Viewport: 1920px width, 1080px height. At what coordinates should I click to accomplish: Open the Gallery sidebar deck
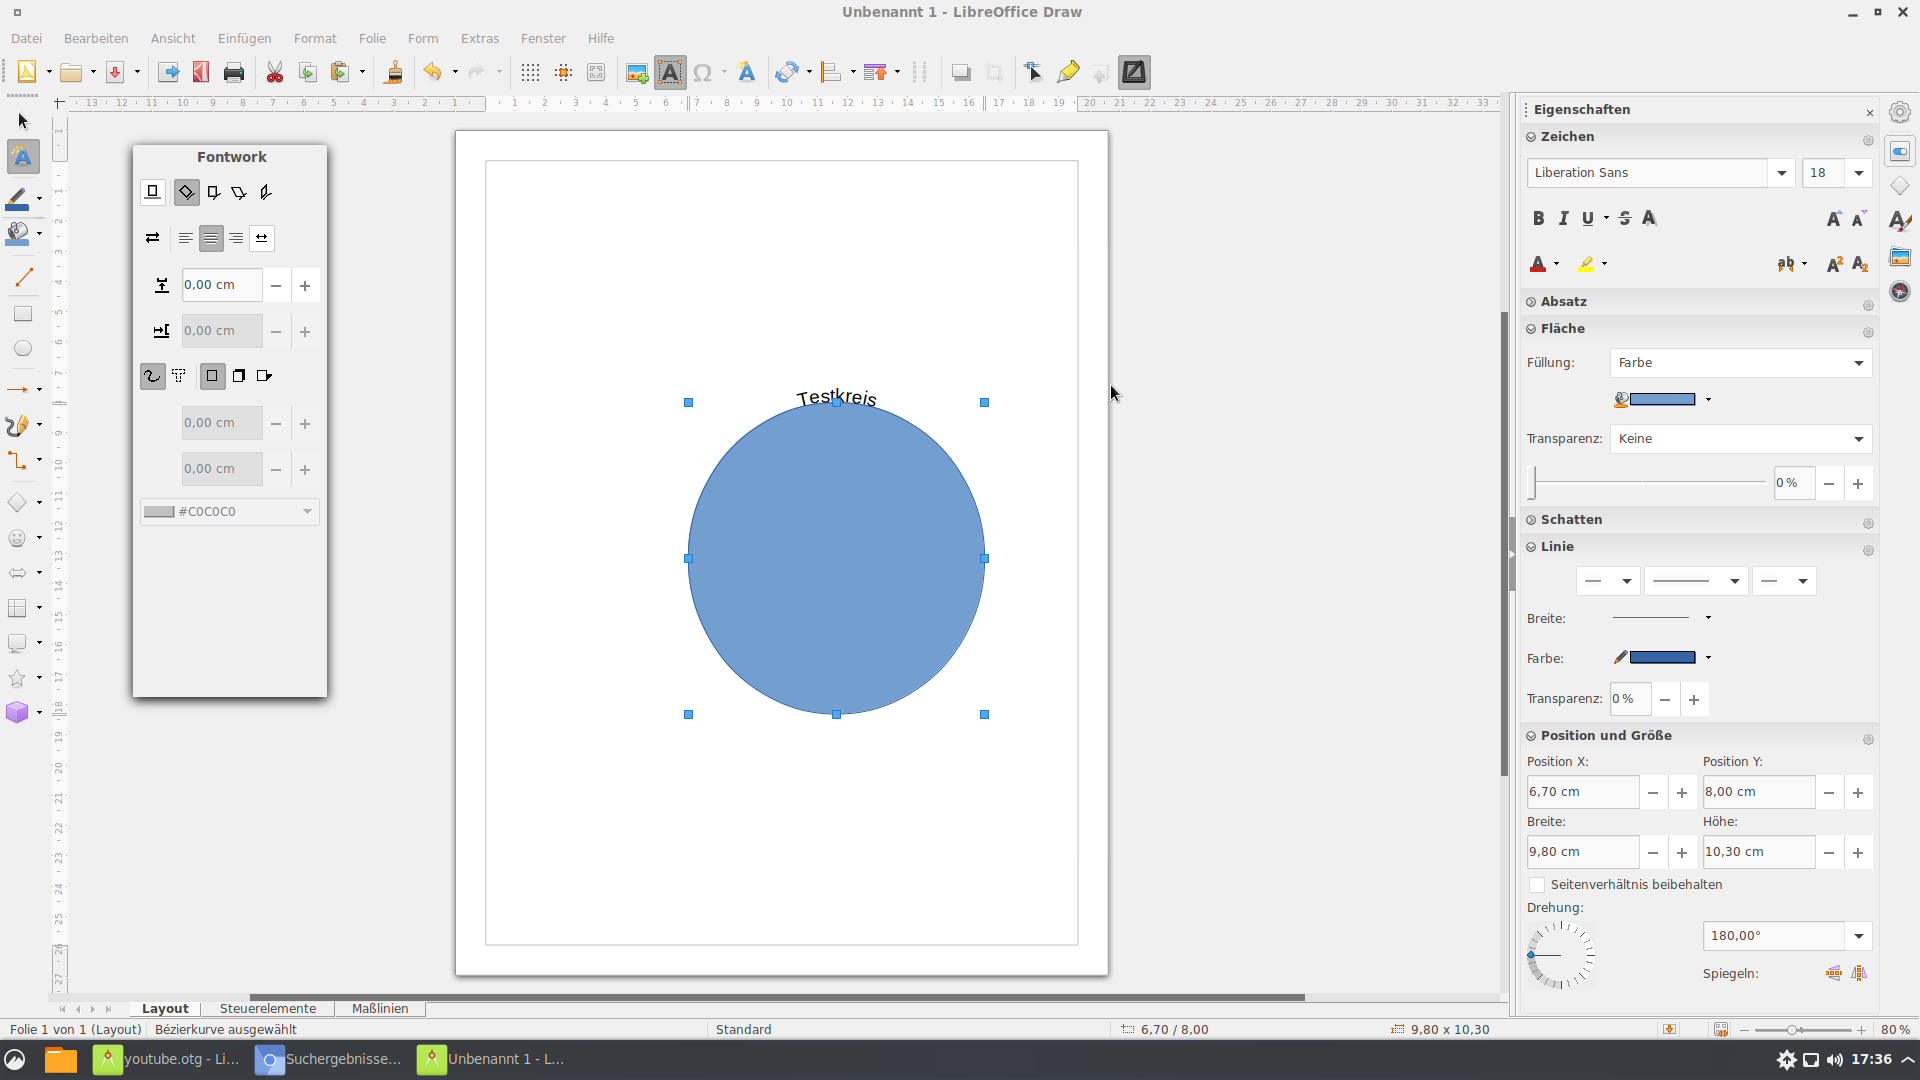tap(1900, 257)
